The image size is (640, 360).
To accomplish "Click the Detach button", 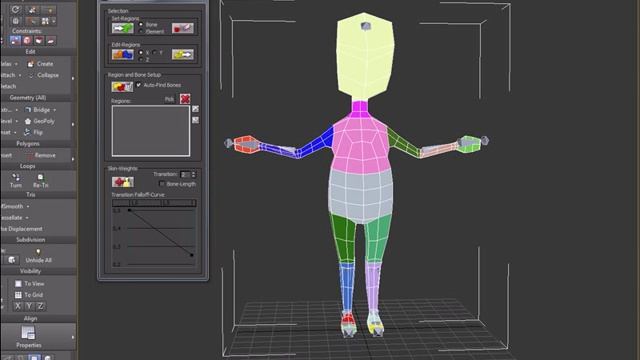I will [8, 87].
